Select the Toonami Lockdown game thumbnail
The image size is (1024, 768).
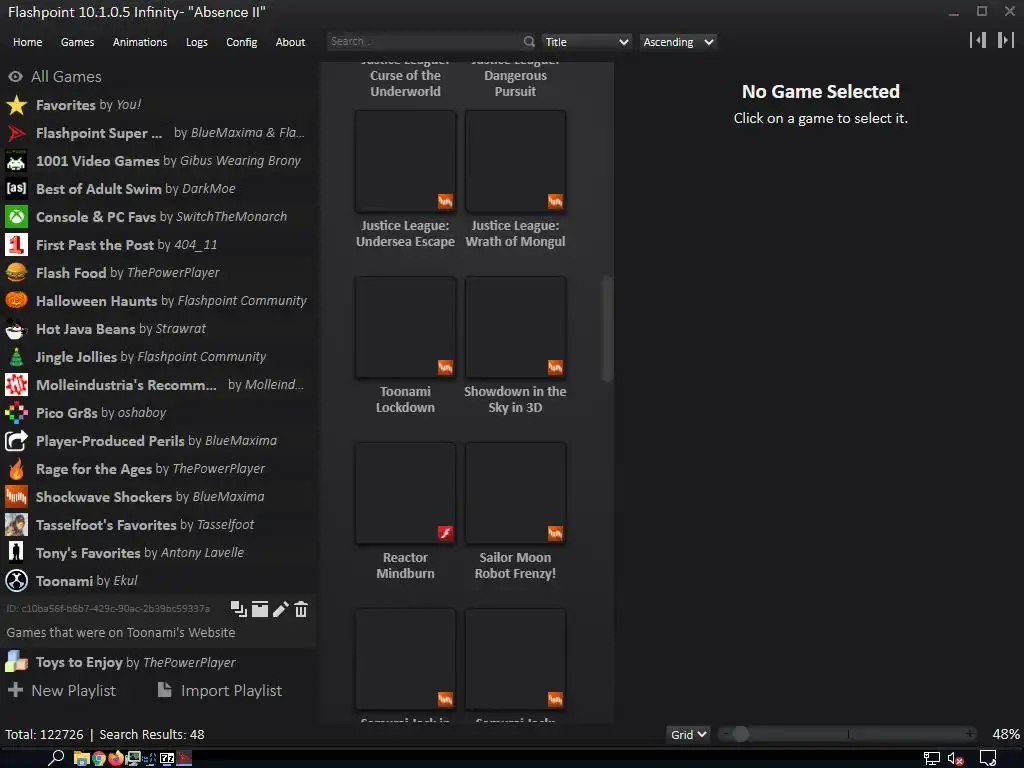point(406,327)
